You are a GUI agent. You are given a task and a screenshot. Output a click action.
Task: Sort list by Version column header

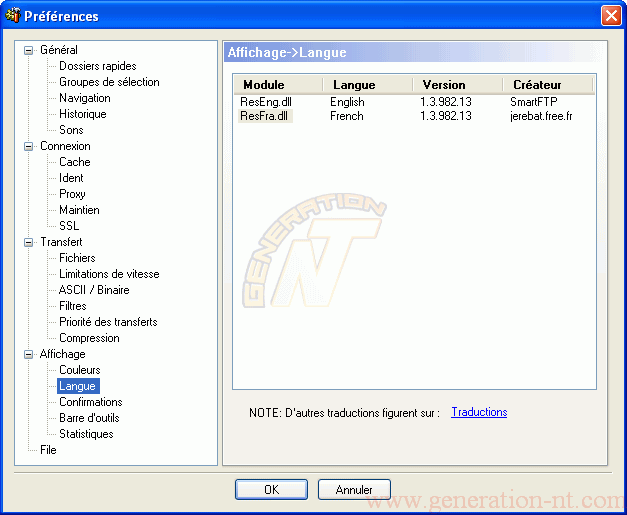(x=458, y=85)
